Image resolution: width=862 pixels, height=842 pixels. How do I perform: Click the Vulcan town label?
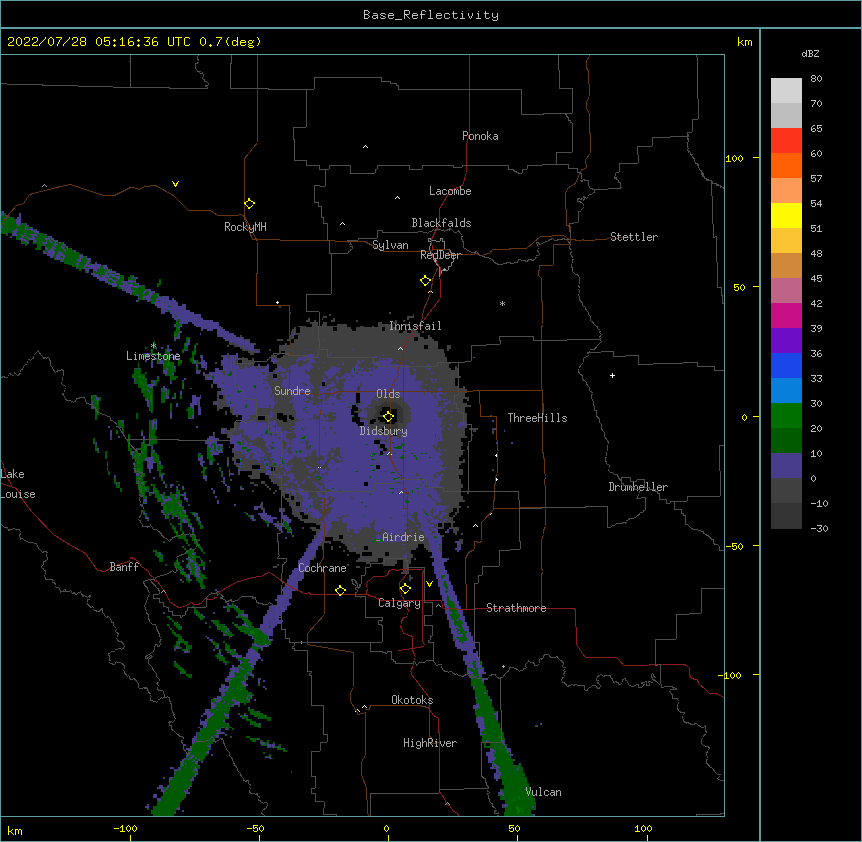[543, 792]
